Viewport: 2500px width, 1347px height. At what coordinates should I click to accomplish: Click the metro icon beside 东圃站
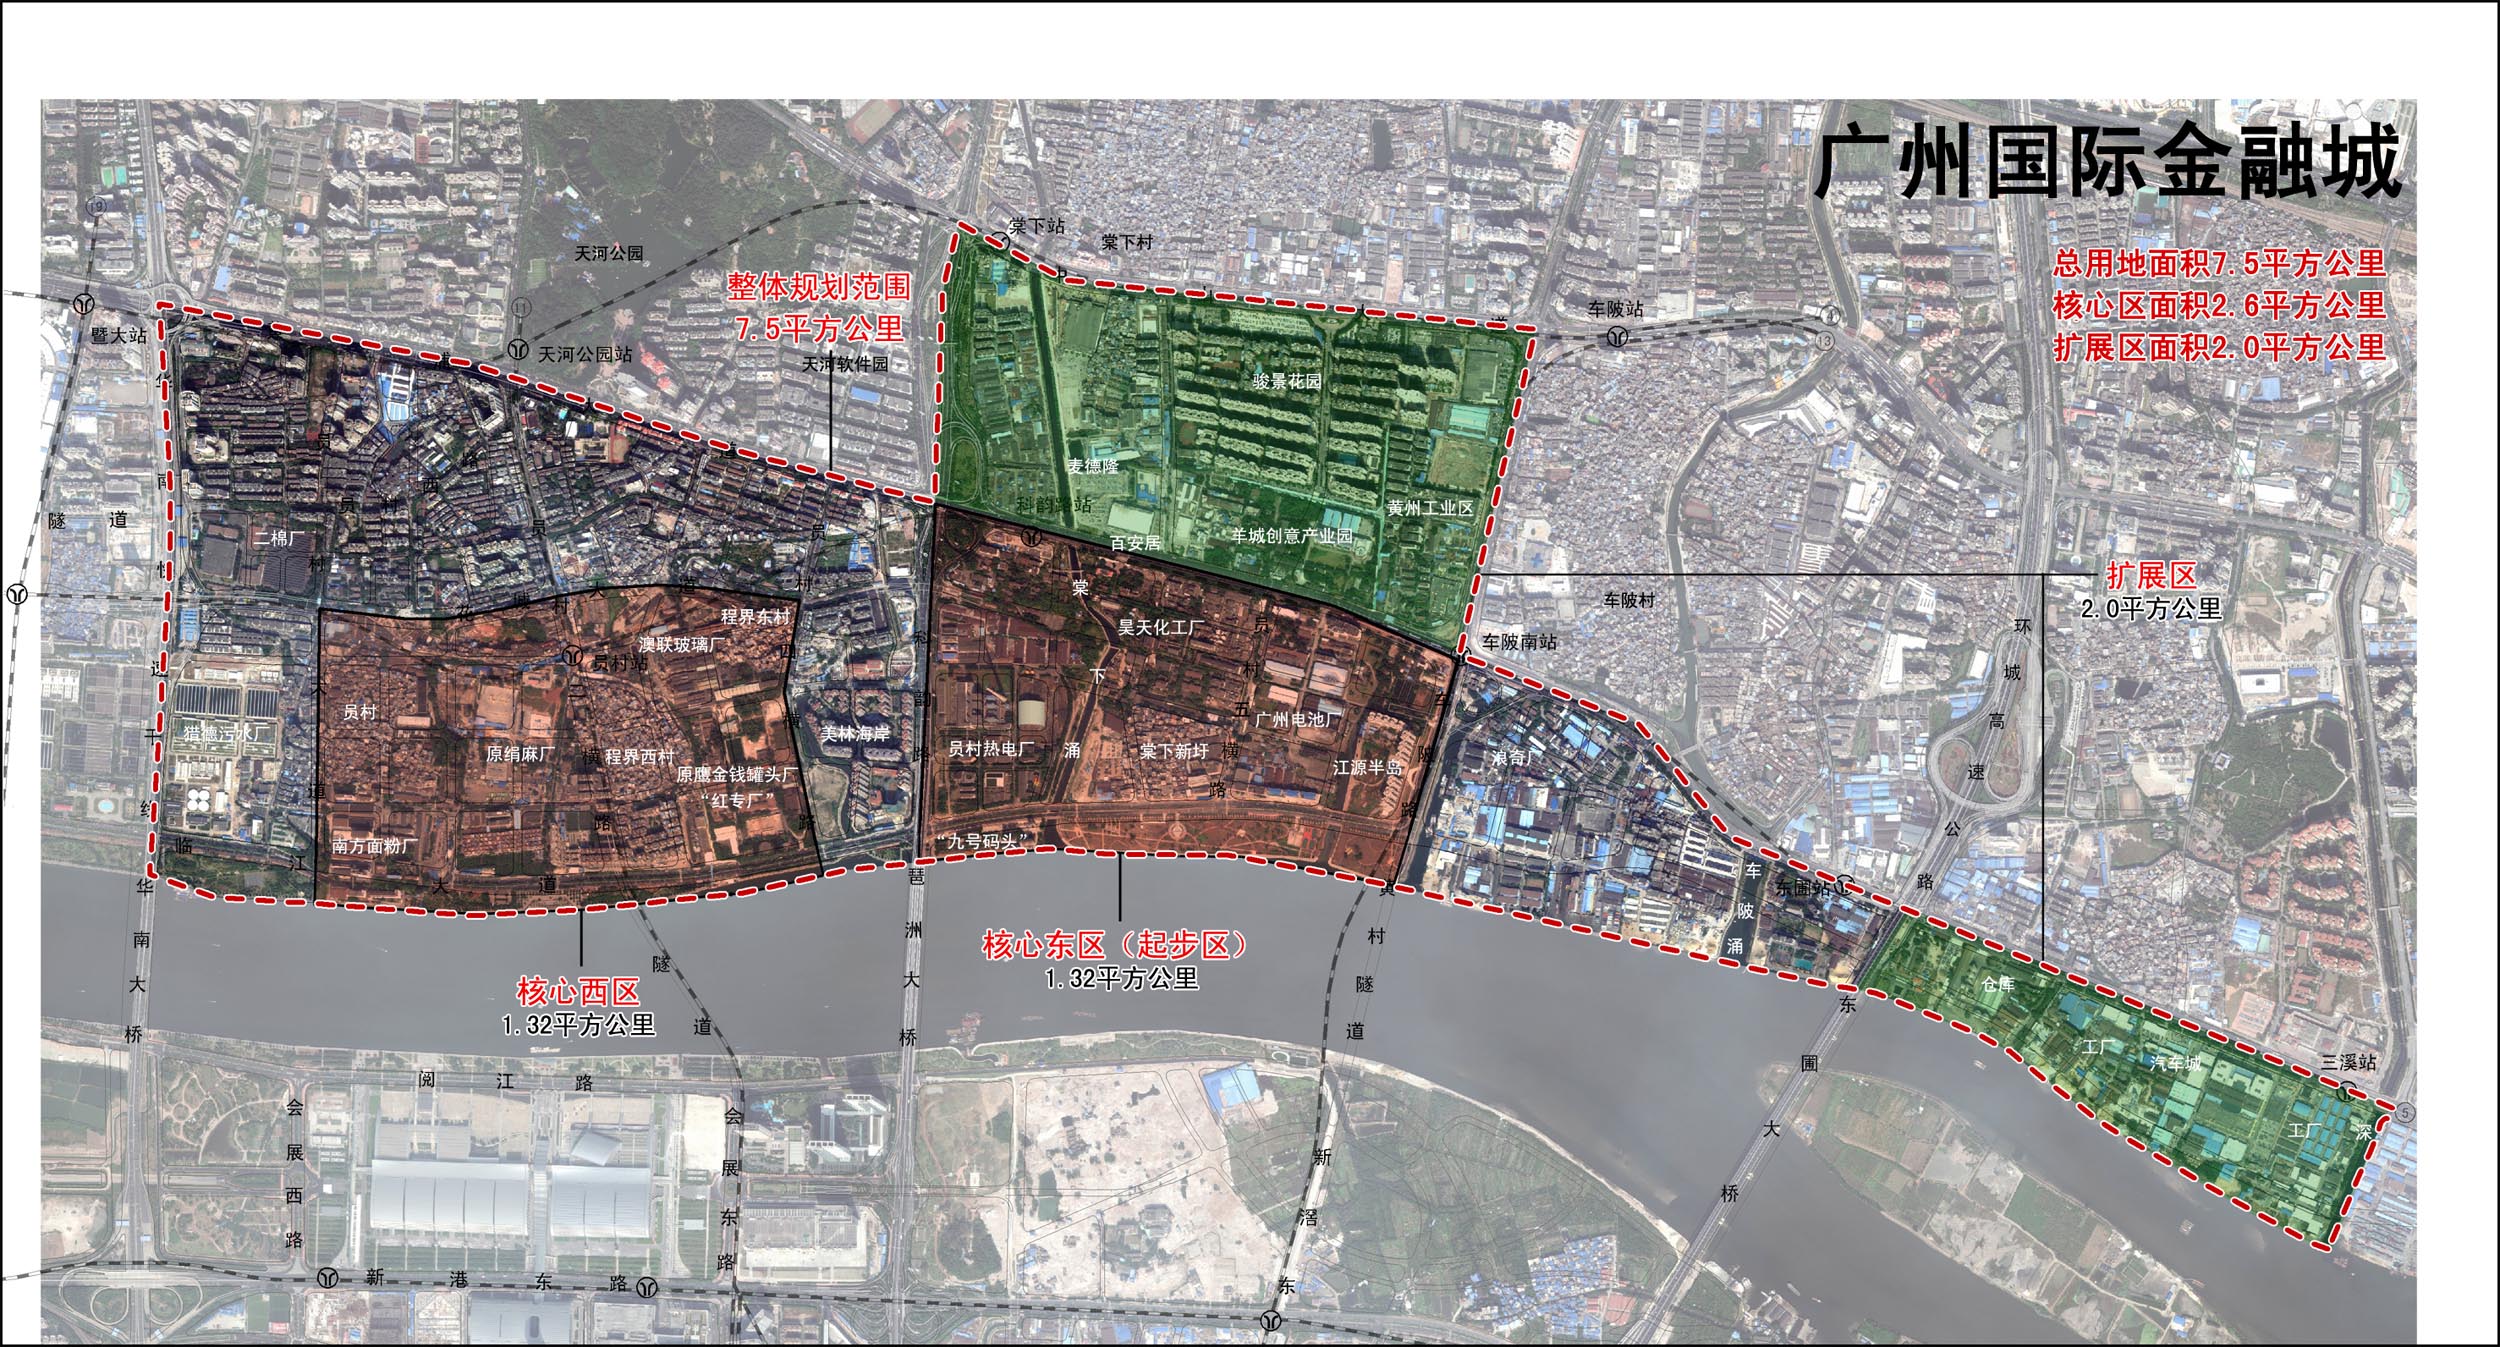(x=1843, y=884)
